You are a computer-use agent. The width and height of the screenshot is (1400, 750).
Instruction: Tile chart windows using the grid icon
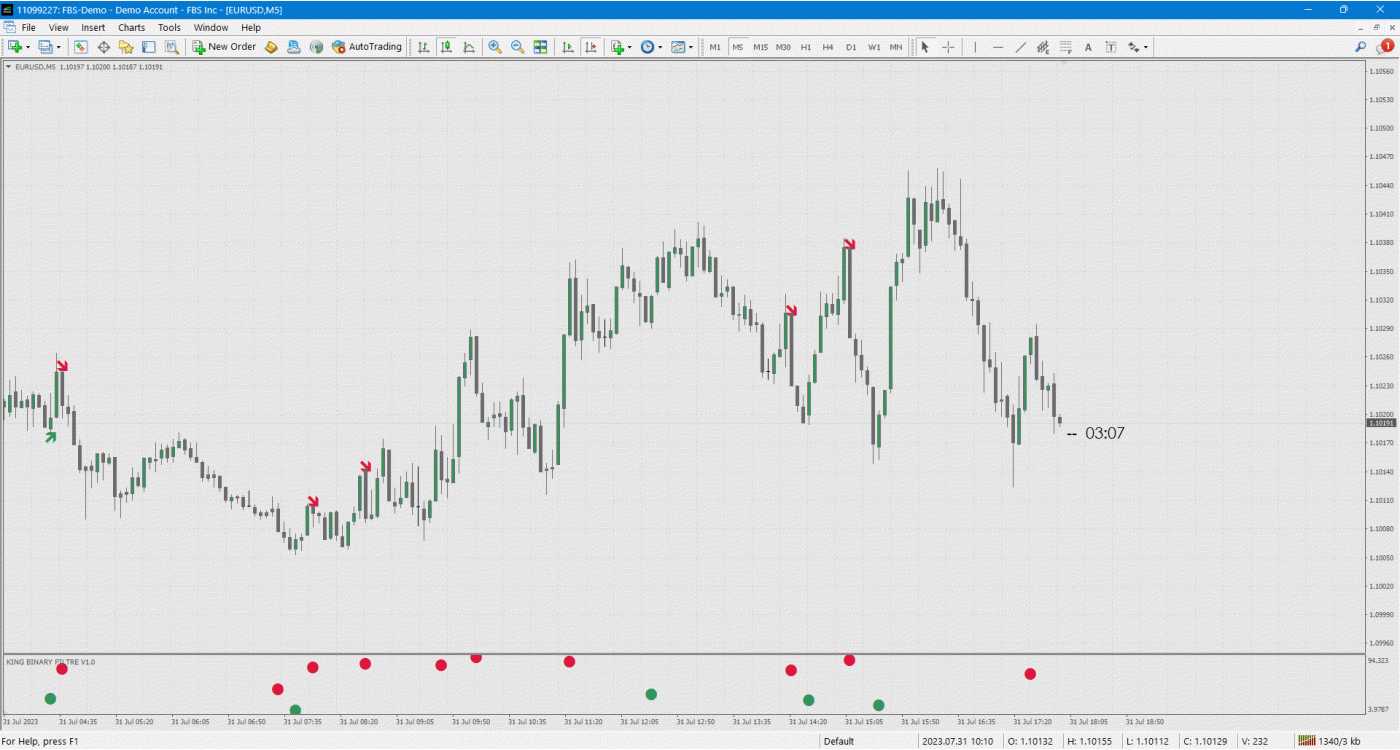(x=540, y=47)
